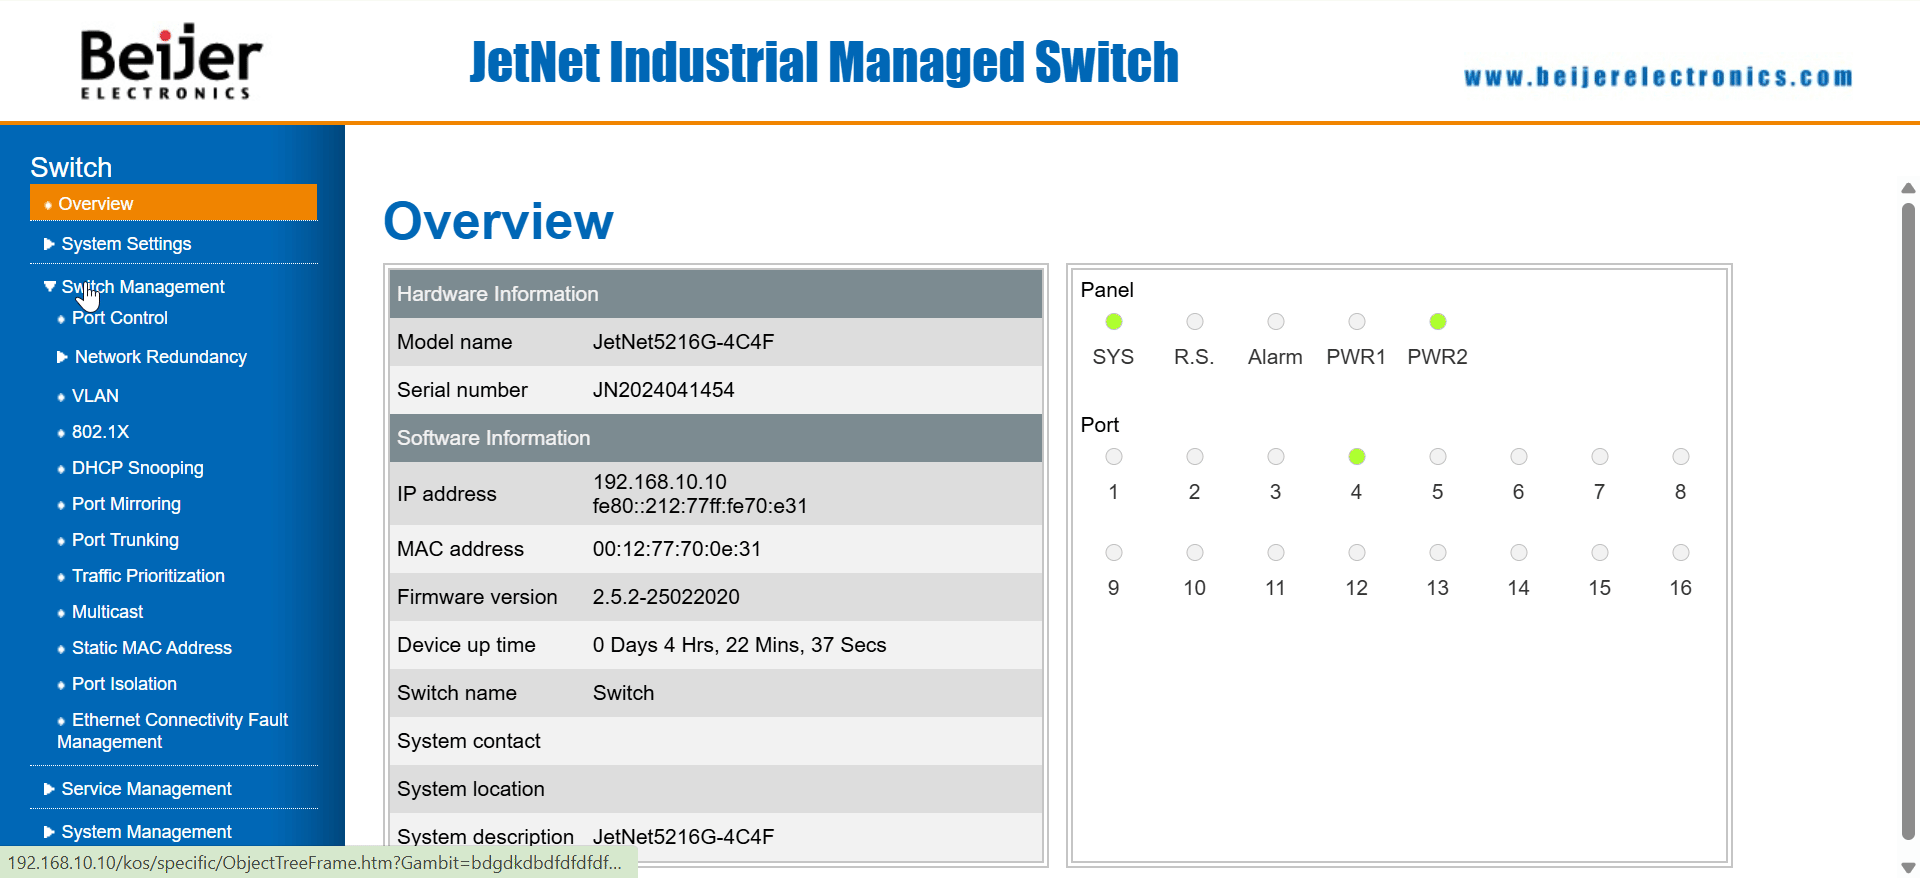The image size is (1920, 878).
Task: Click port 1 status LED
Action: pos(1113,456)
